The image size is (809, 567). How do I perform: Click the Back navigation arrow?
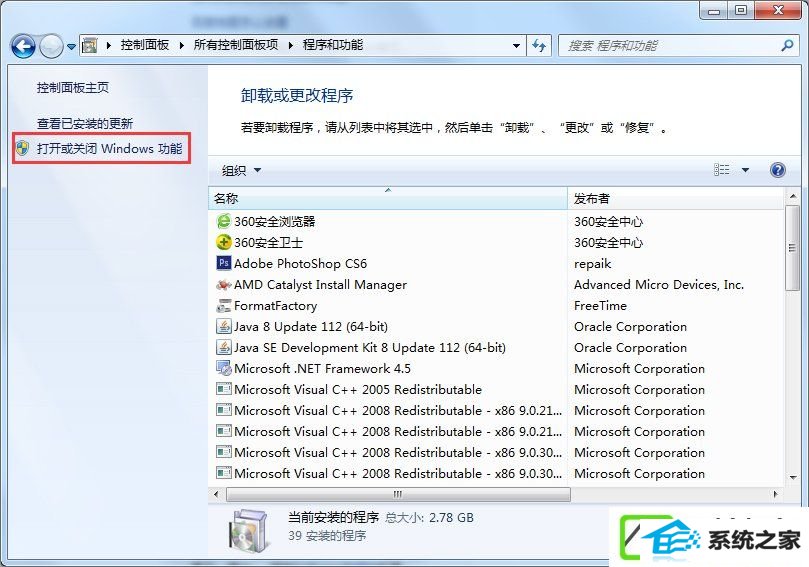tap(23, 46)
